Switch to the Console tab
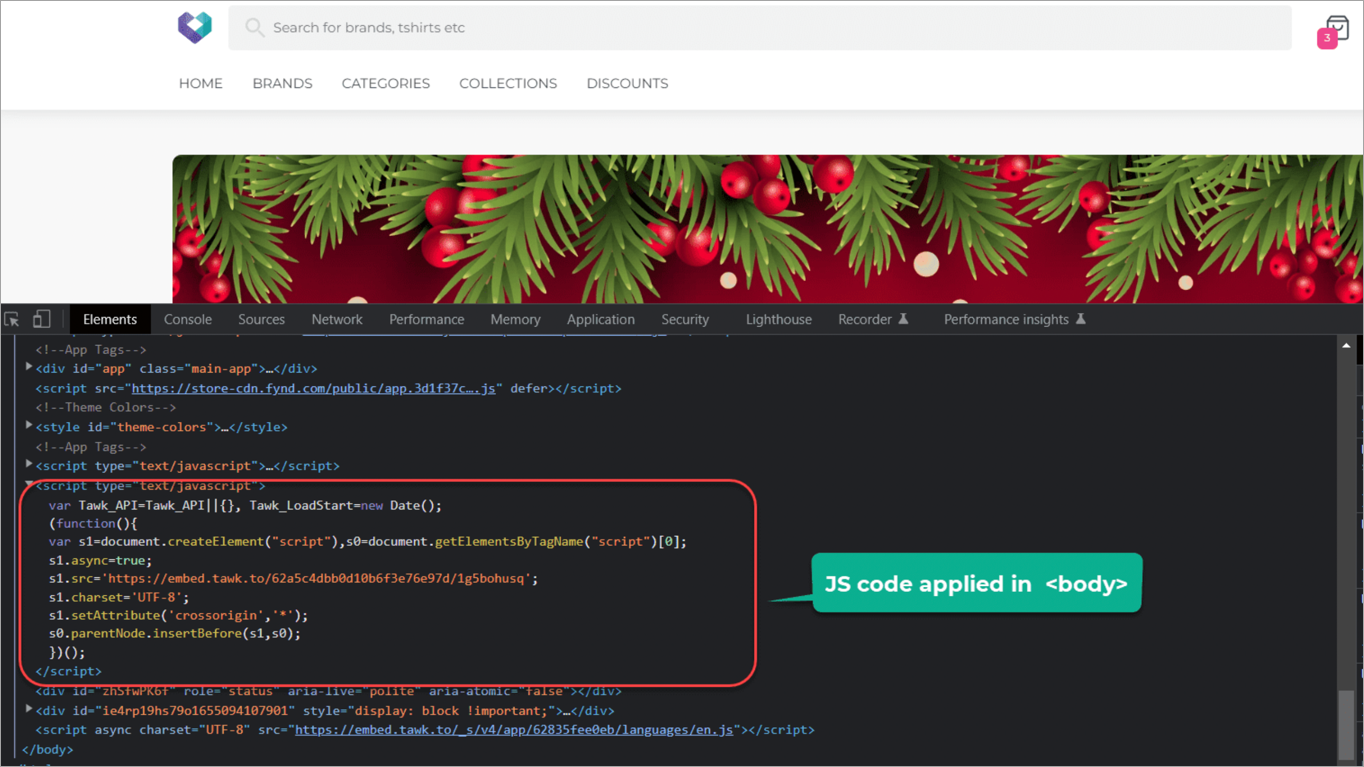Image resolution: width=1364 pixels, height=767 pixels. [x=188, y=319]
